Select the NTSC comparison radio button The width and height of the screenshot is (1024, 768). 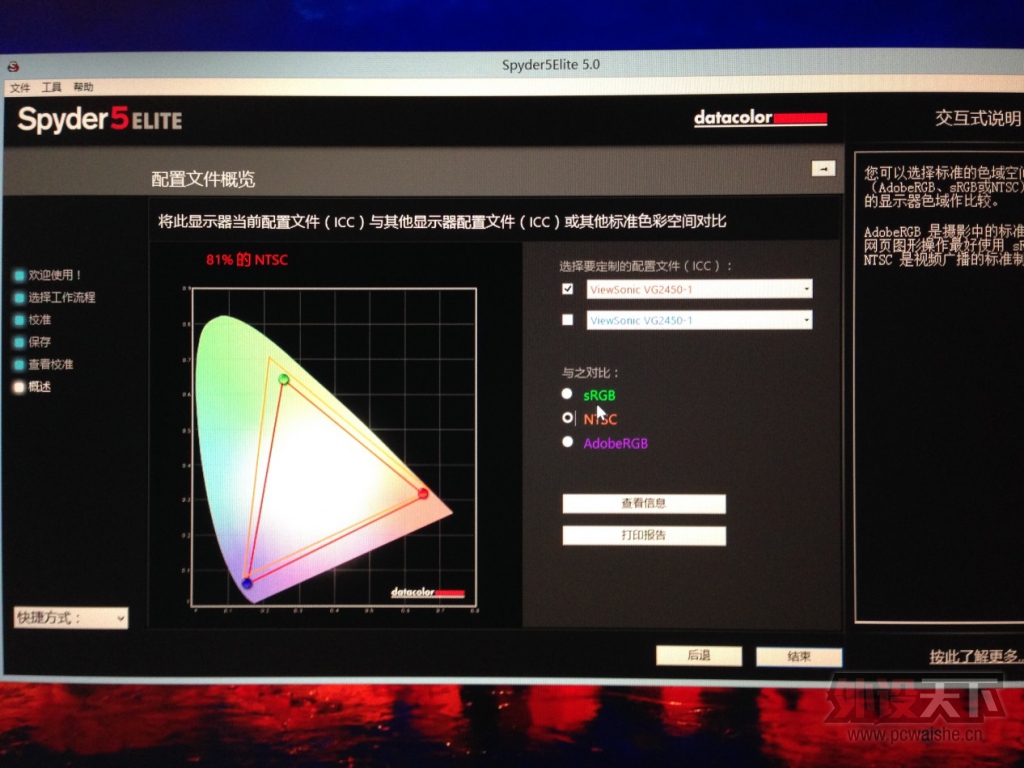pyautogui.click(x=567, y=418)
